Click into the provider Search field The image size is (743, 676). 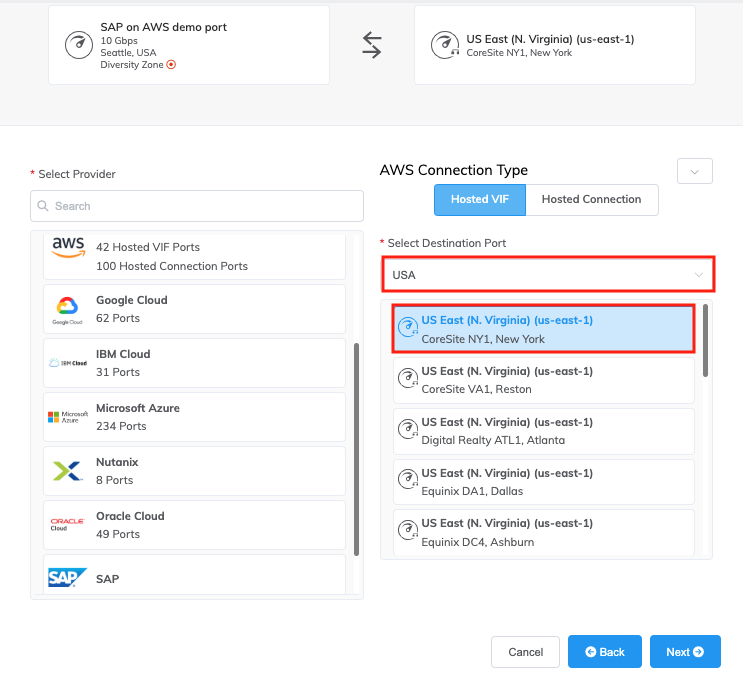[197, 206]
